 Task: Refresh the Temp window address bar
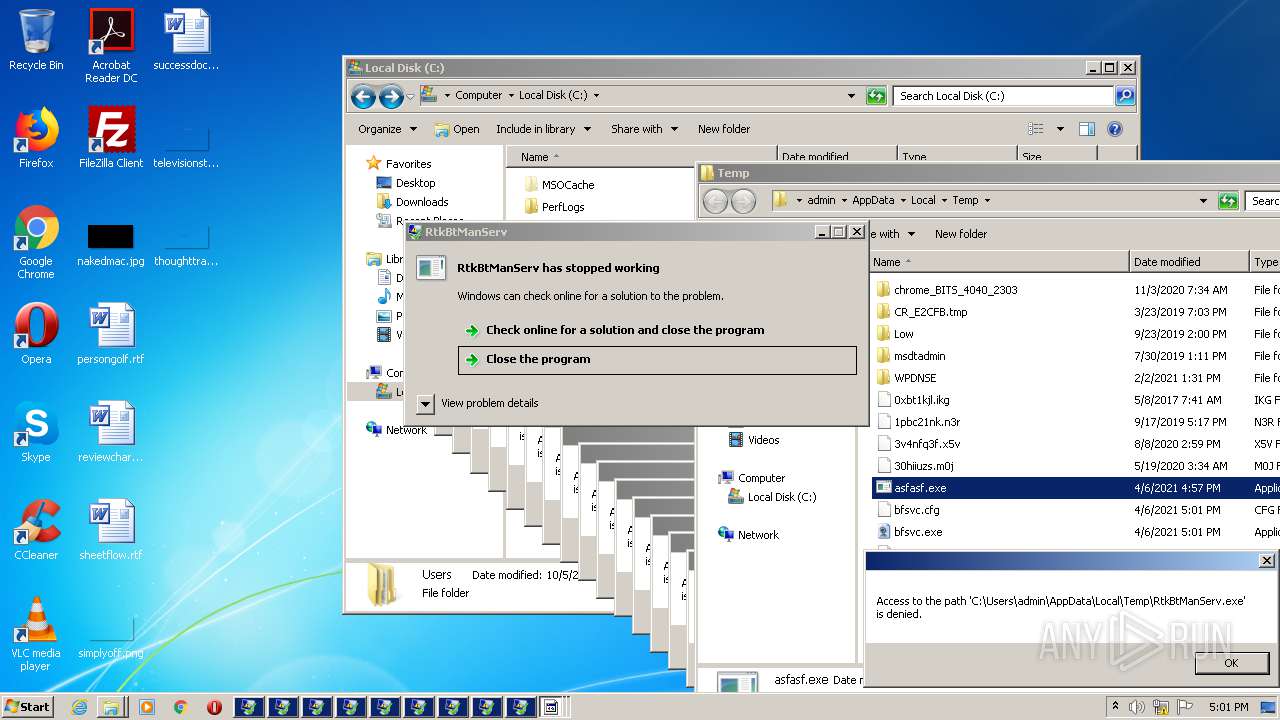tap(1228, 201)
